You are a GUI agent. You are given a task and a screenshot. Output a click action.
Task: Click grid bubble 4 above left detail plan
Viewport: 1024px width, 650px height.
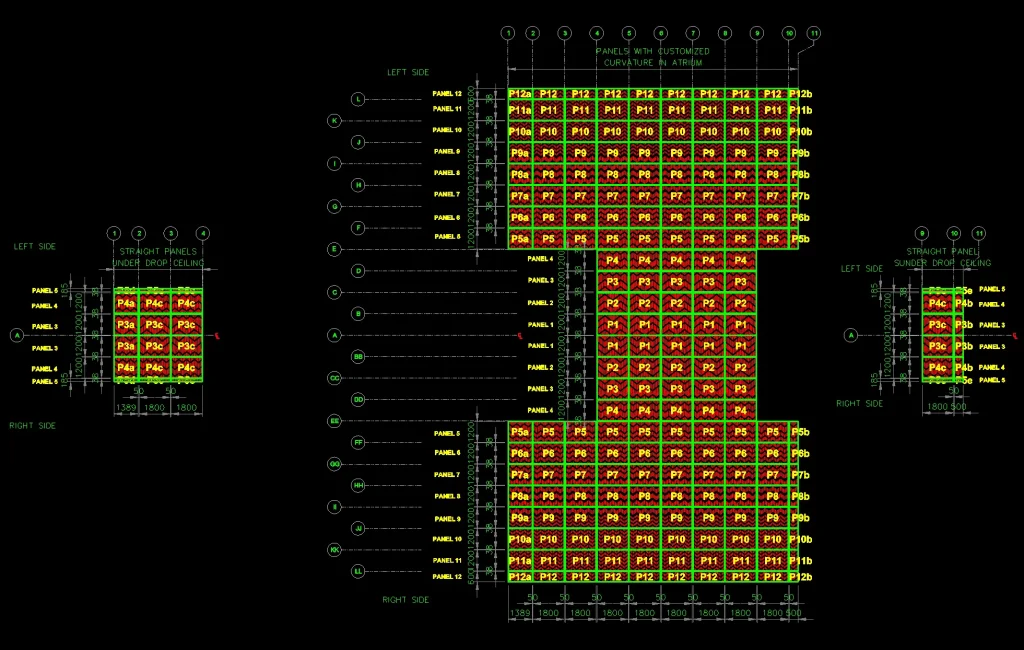[203, 233]
